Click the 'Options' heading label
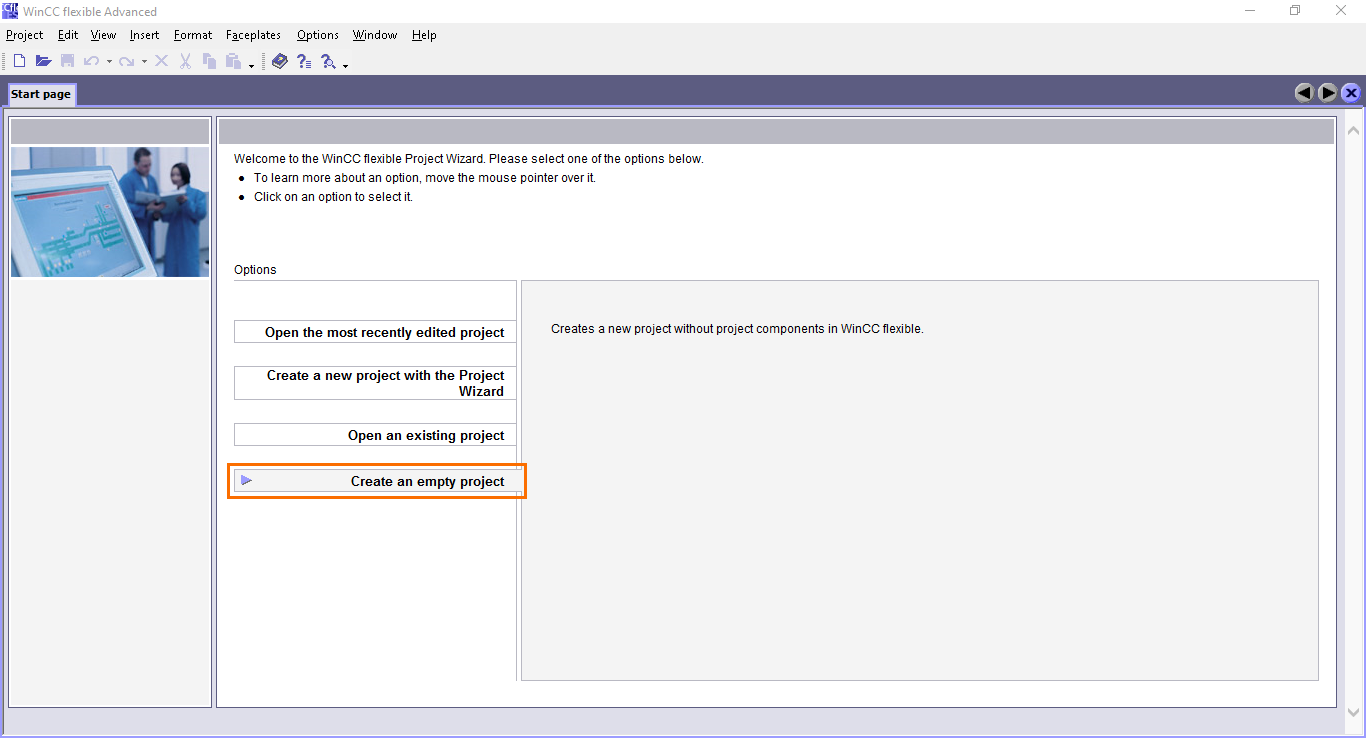1366x738 pixels. click(x=255, y=270)
